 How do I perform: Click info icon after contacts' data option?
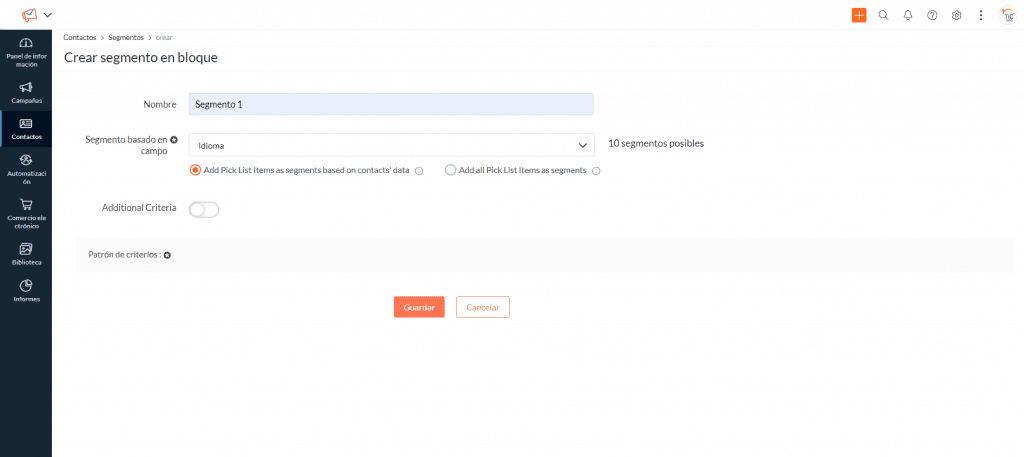[x=419, y=171]
